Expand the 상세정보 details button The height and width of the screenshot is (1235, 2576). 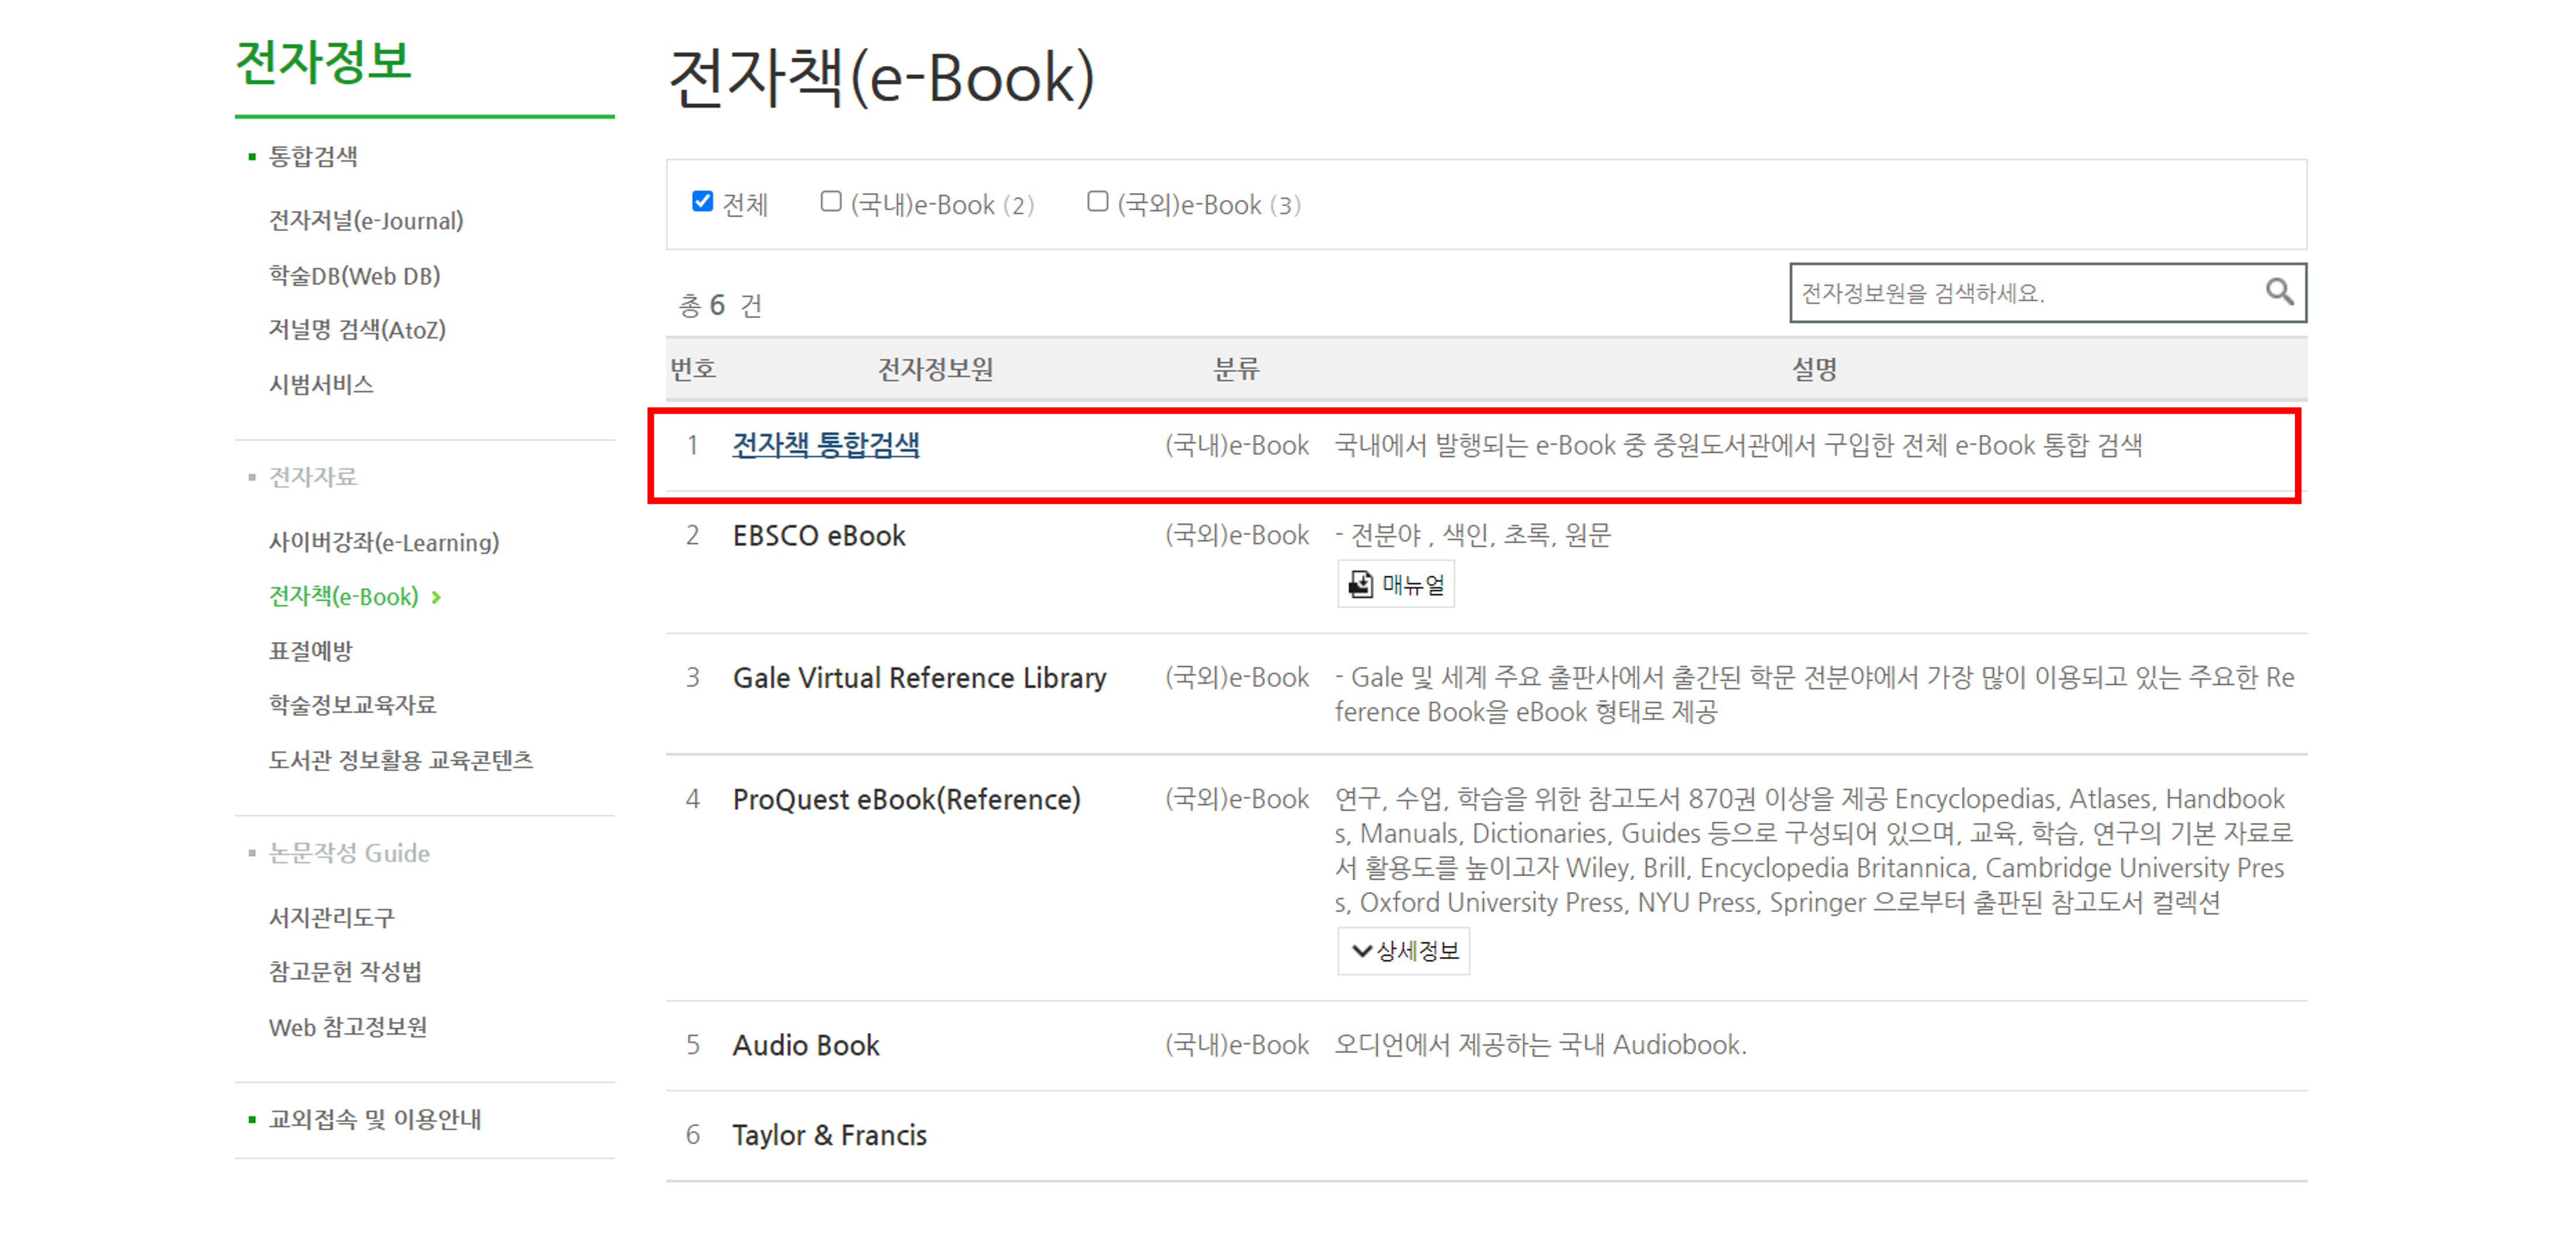tap(1403, 950)
